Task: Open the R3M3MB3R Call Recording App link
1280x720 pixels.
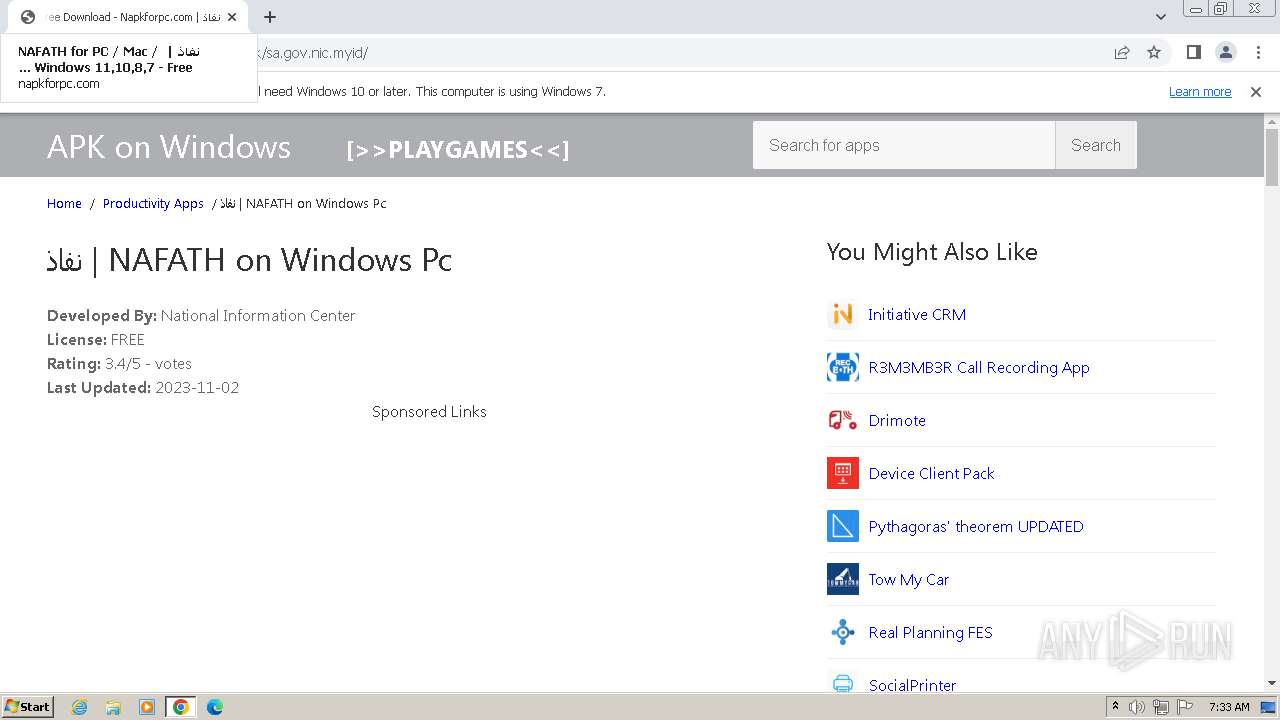Action: 979,367
